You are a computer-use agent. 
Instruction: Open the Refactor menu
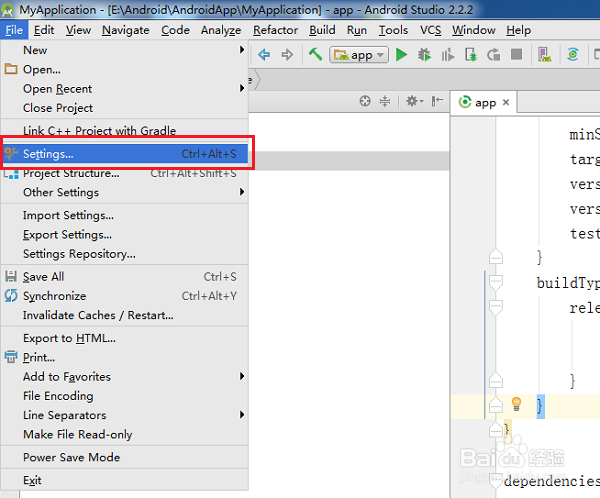click(x=275, y=30)
